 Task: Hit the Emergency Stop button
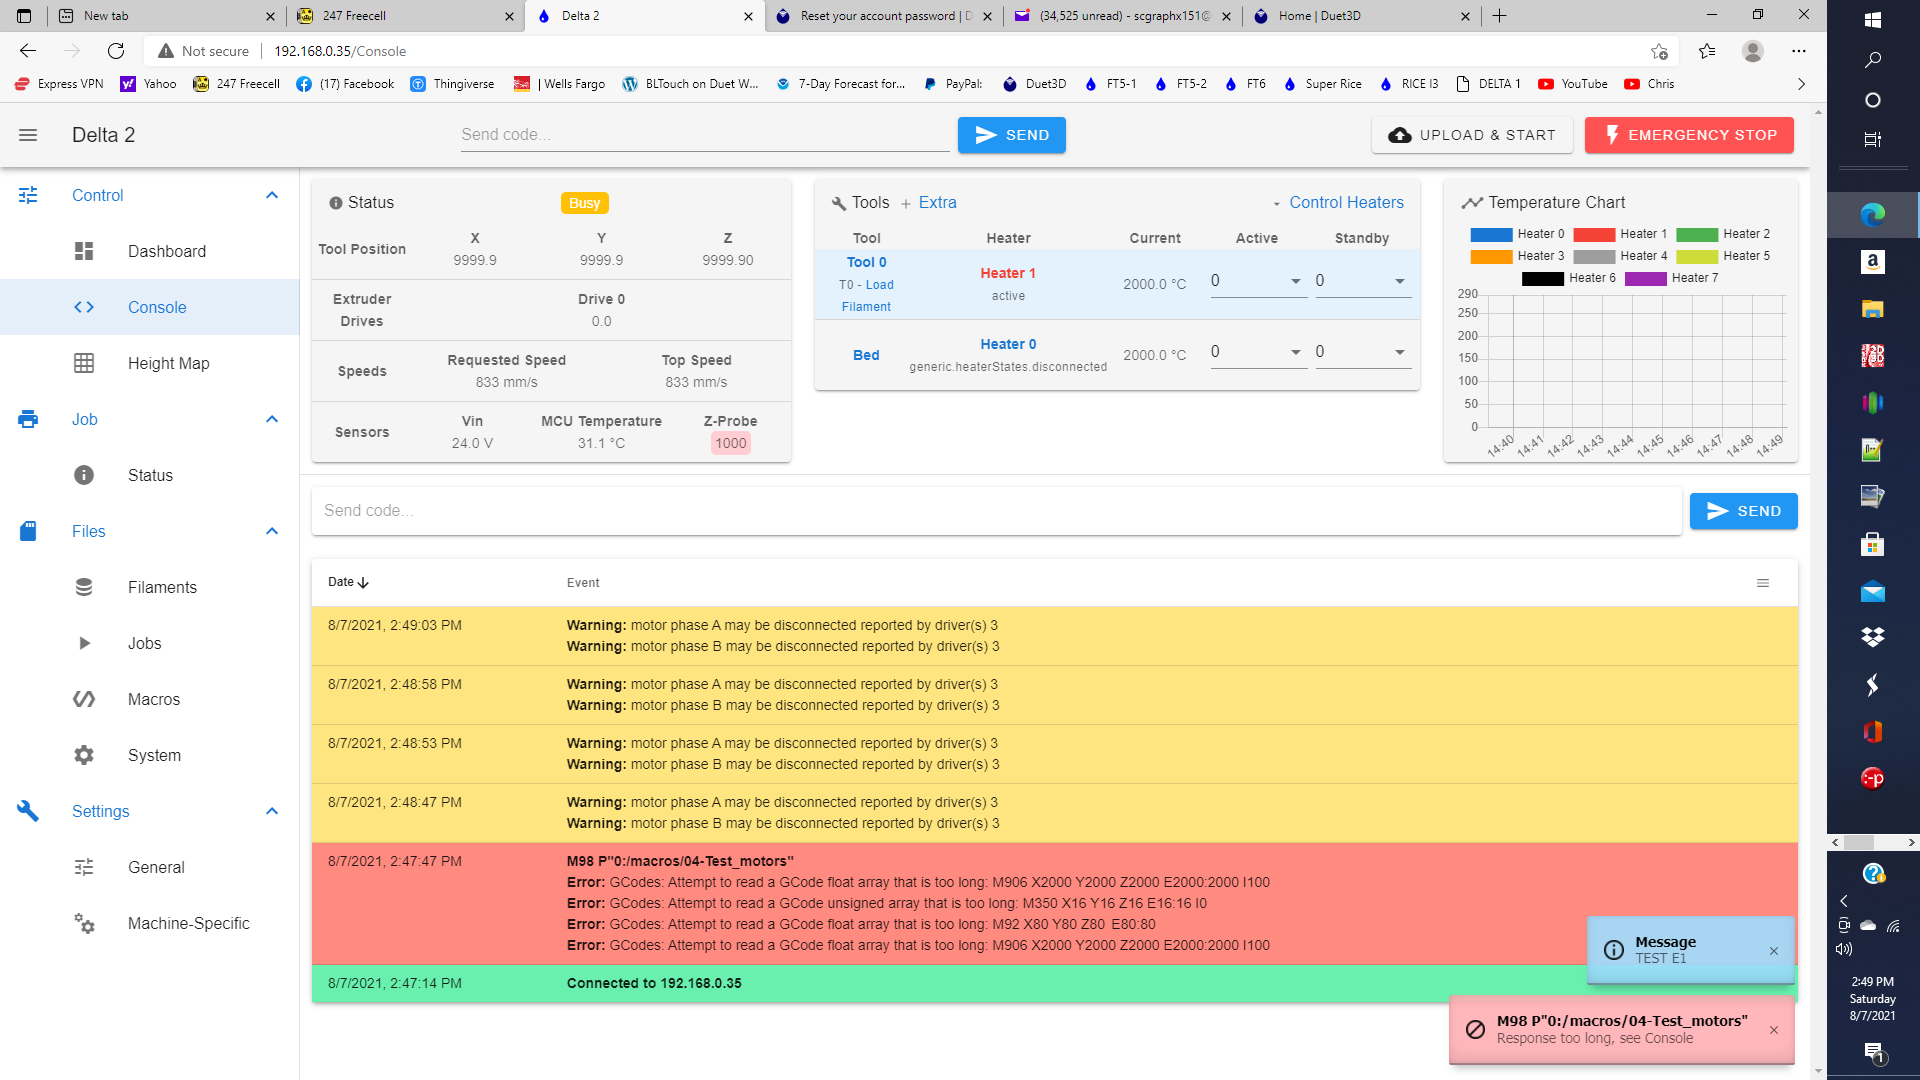tap(1689, 135)
